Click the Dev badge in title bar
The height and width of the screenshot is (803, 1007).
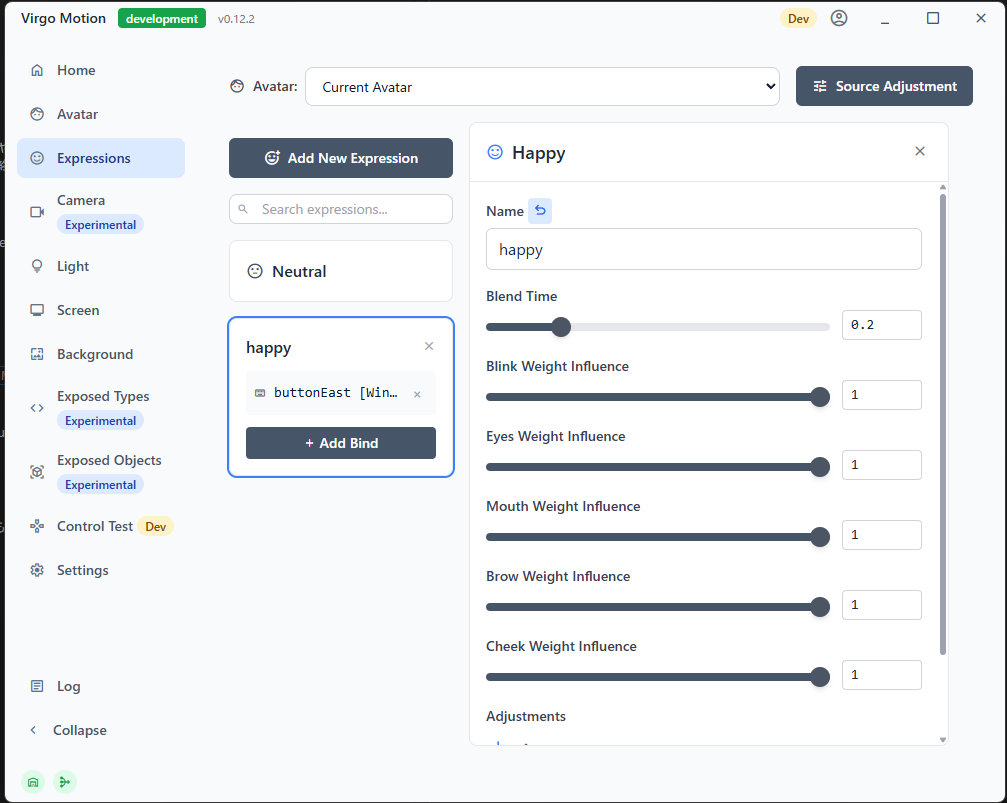[798, 18]
